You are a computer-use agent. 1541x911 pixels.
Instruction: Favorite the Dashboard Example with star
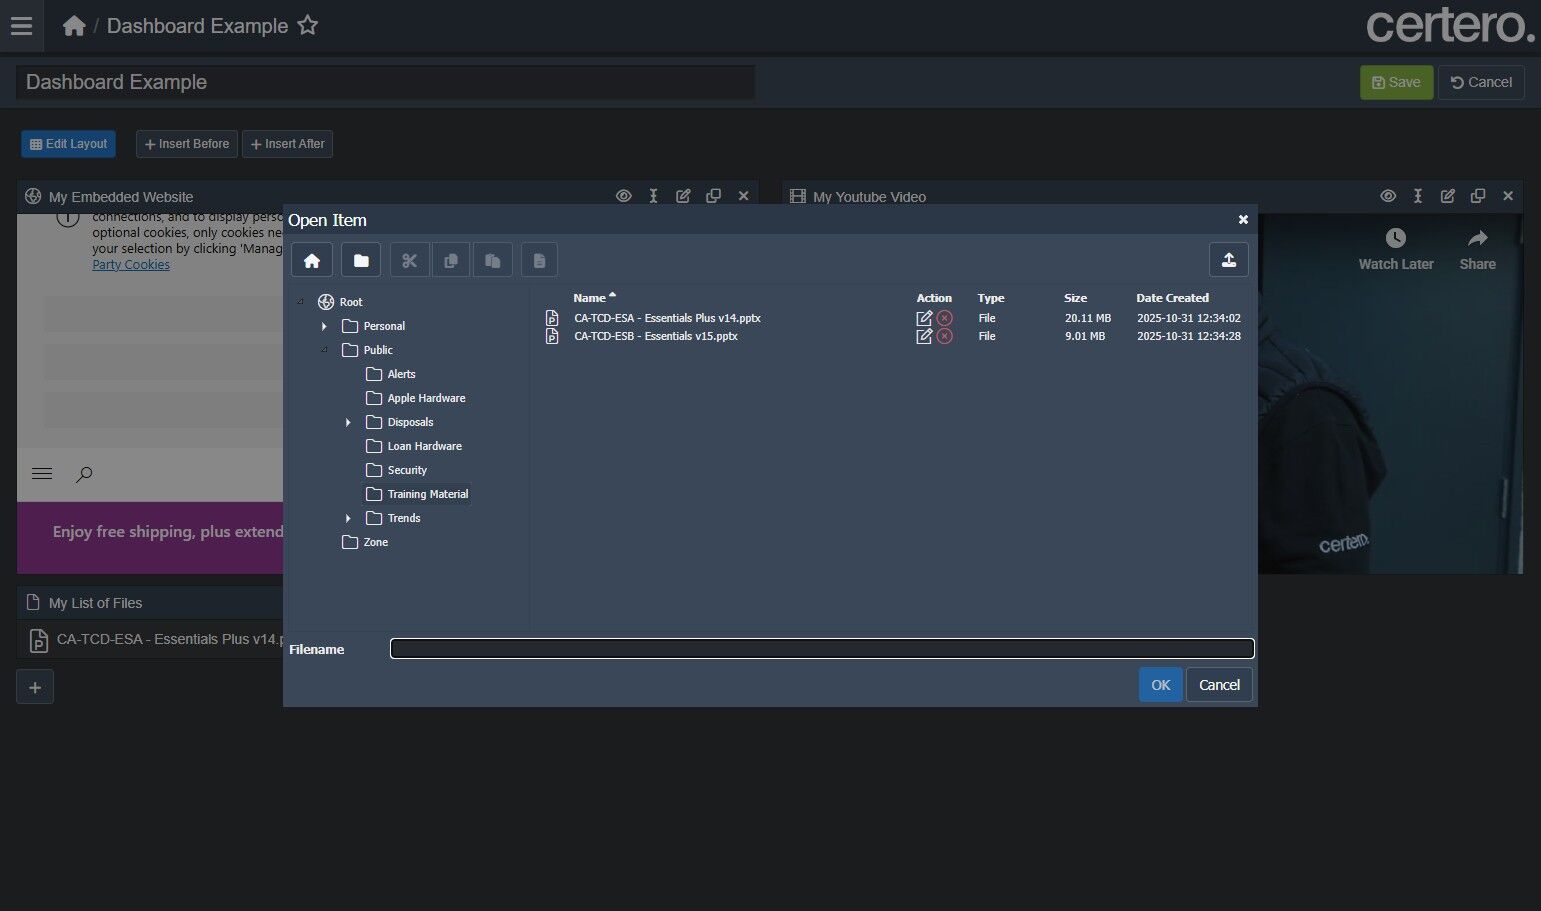click(x=308, y=26)
